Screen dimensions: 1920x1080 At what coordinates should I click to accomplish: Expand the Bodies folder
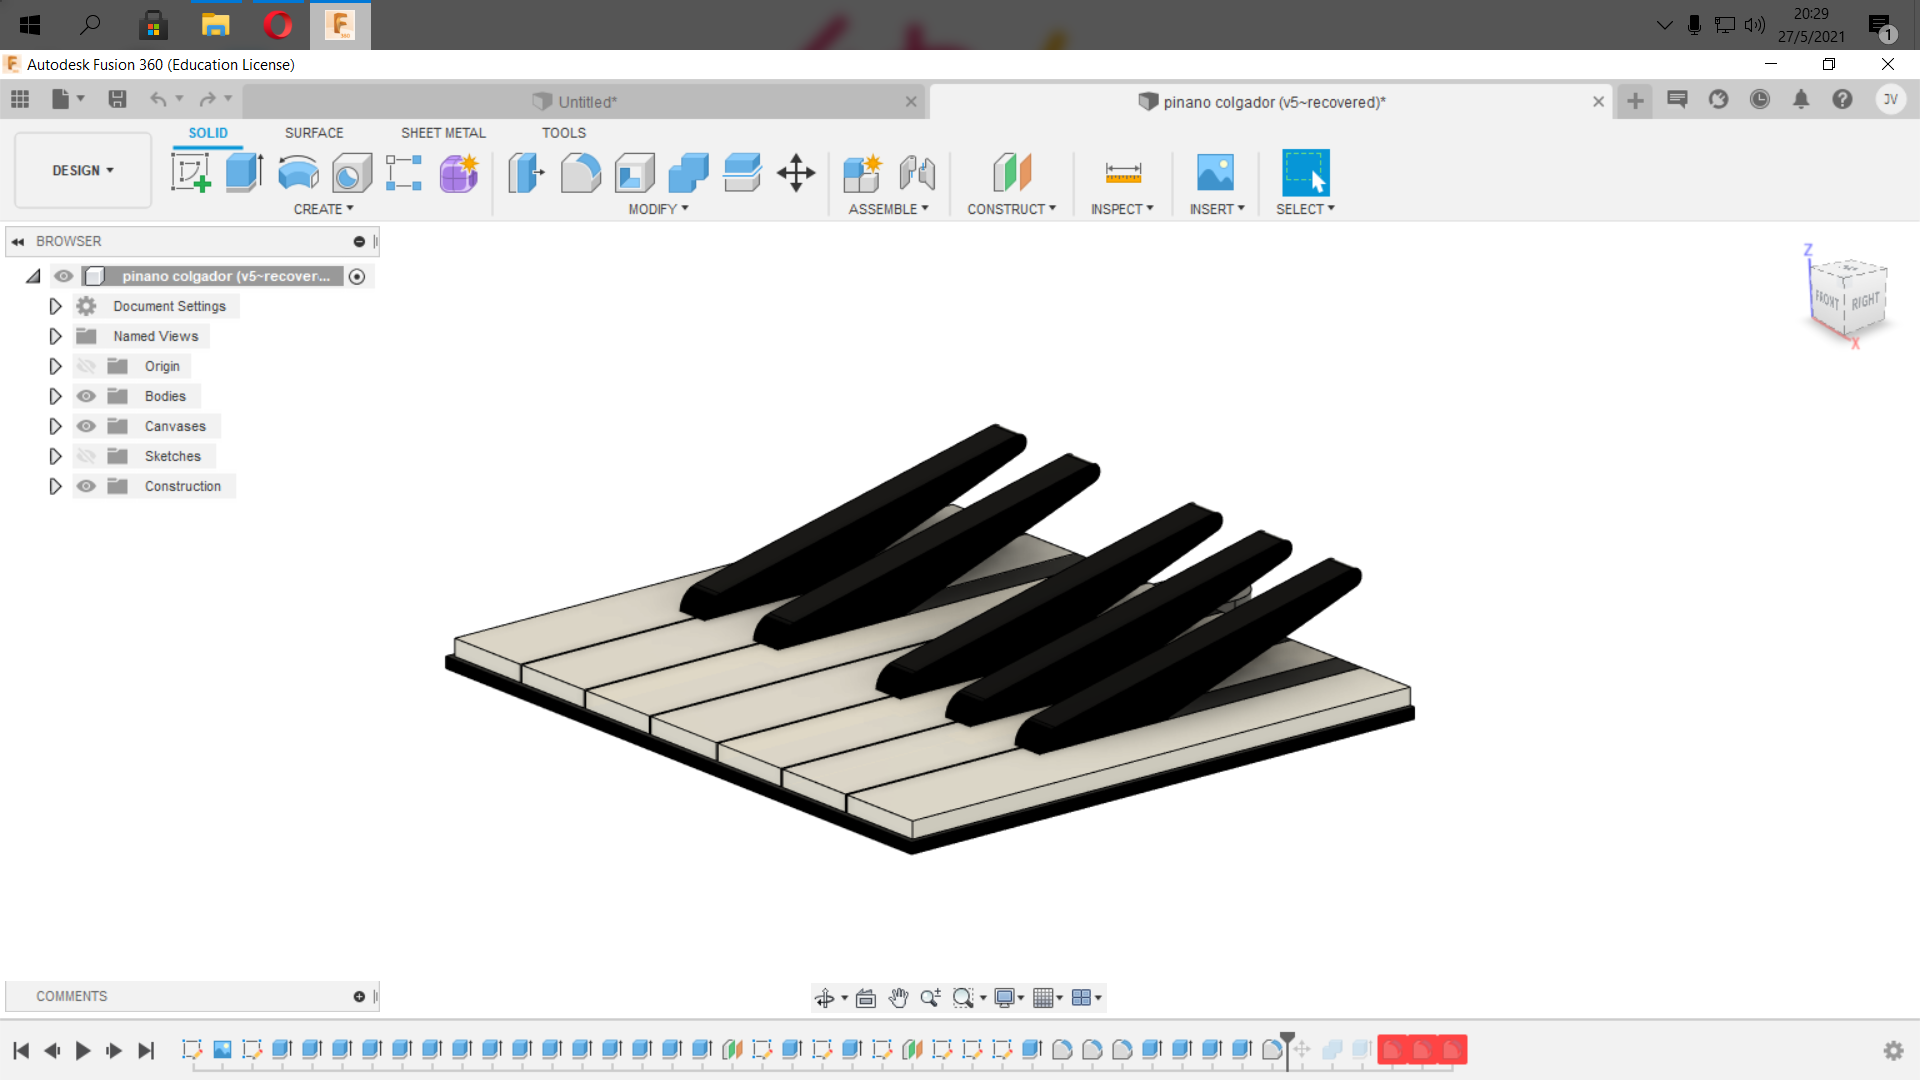[x=55, y=396]
